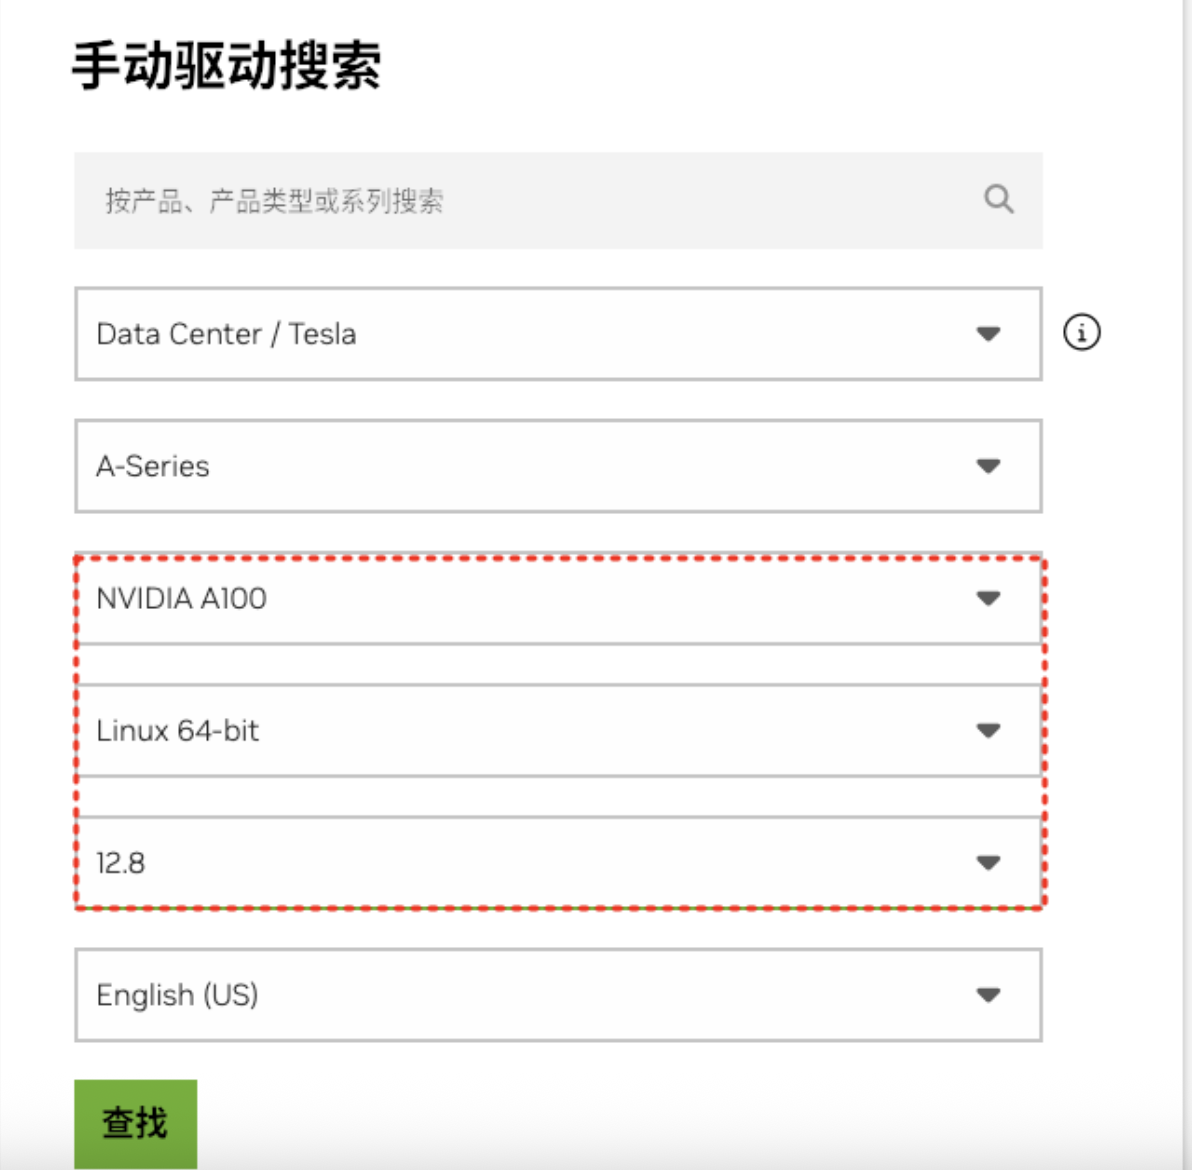The height and width of the screenshot is (1170, 1192).
Task: Click the arrow on the NVIDIA A100 row
Action: point(988,598)
